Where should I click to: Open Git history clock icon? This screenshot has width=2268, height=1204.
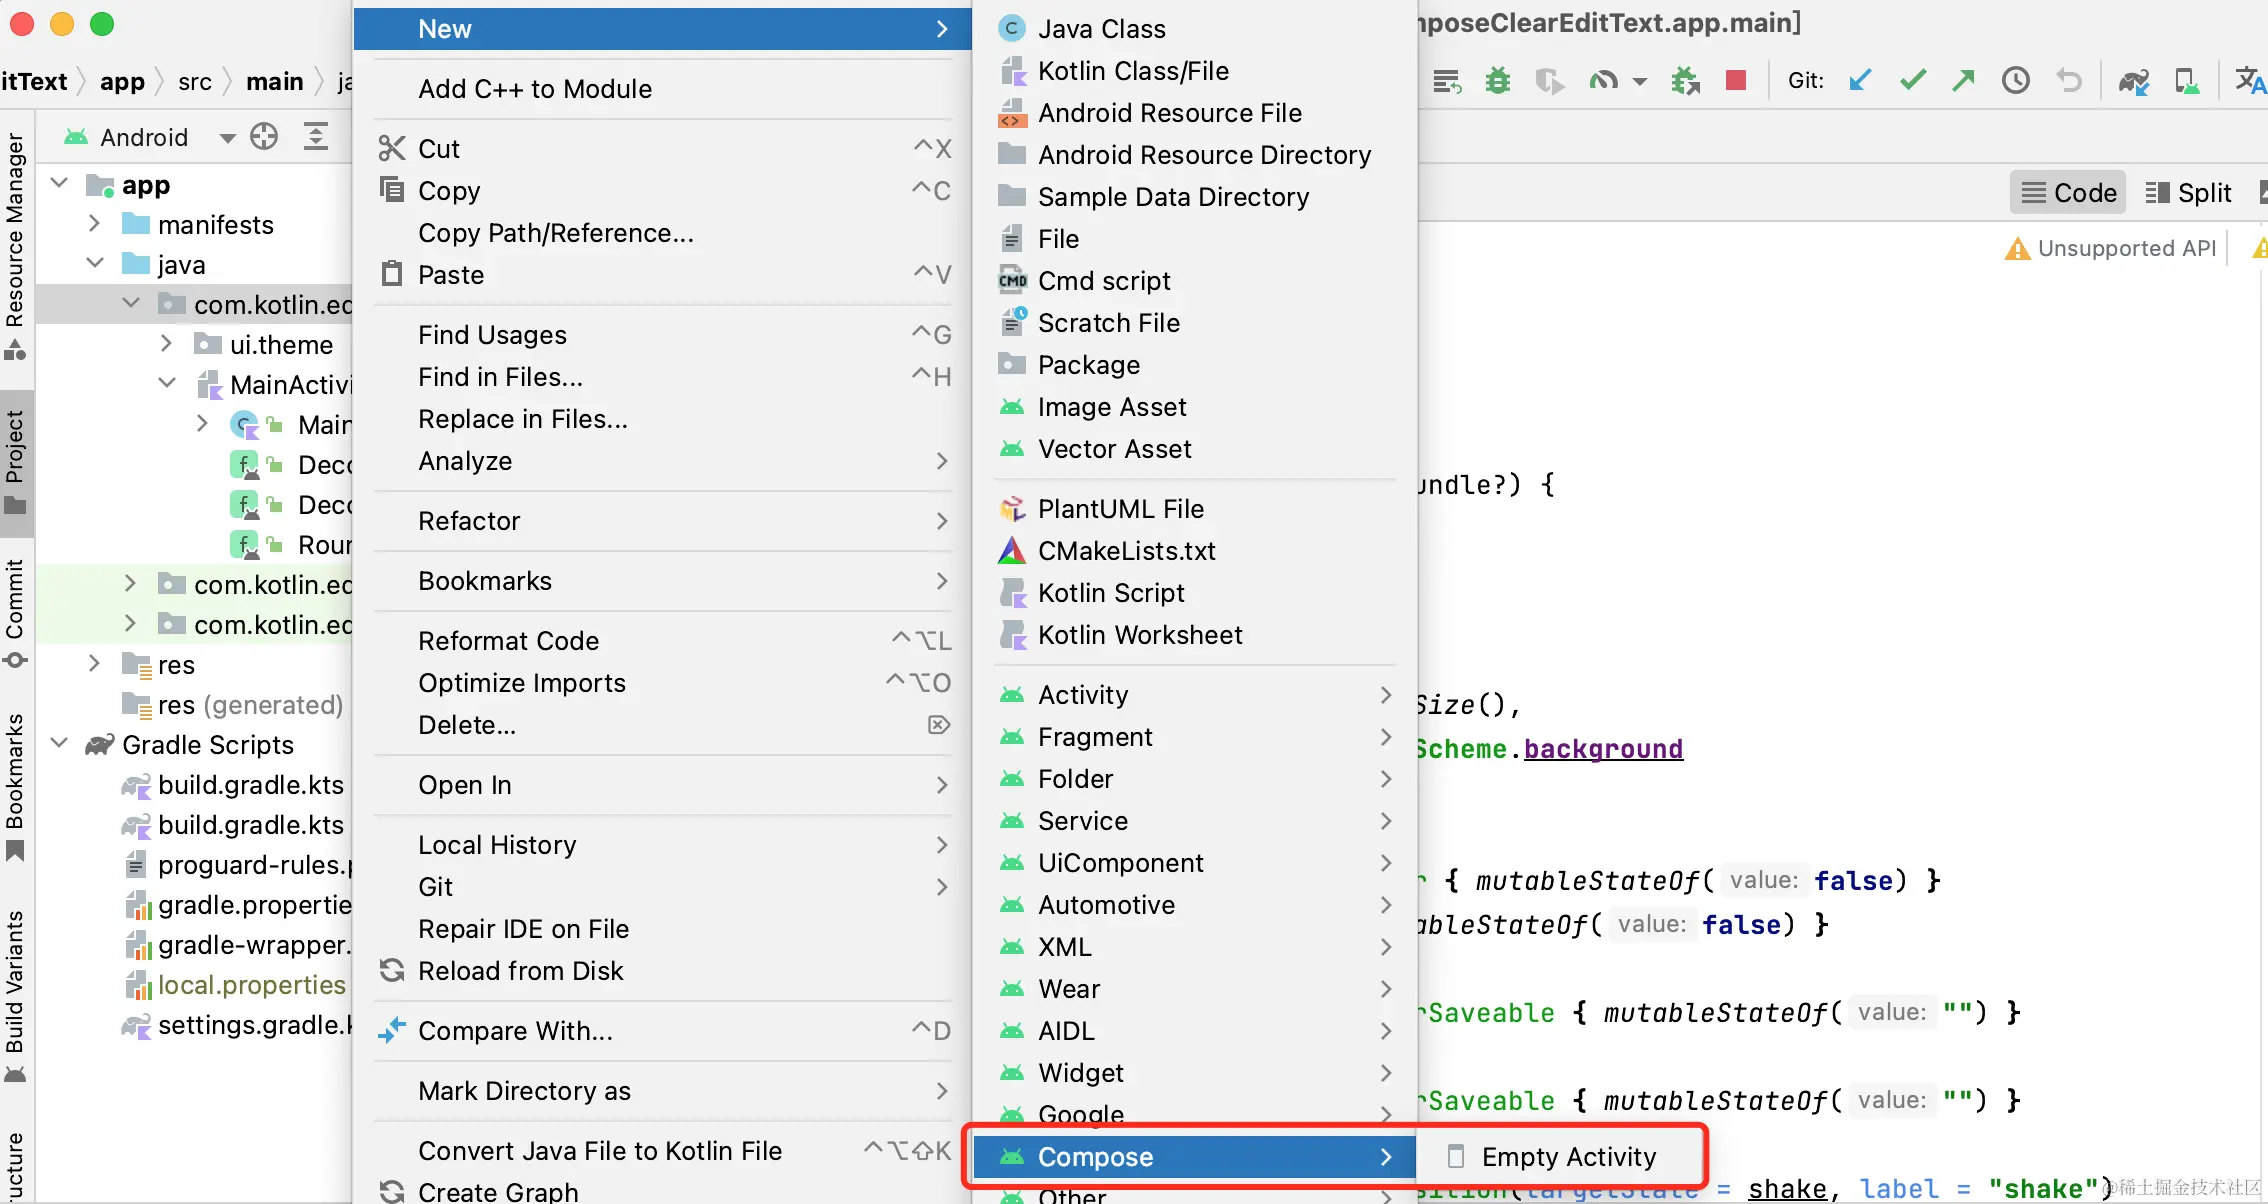click(x=2015, y=81)
